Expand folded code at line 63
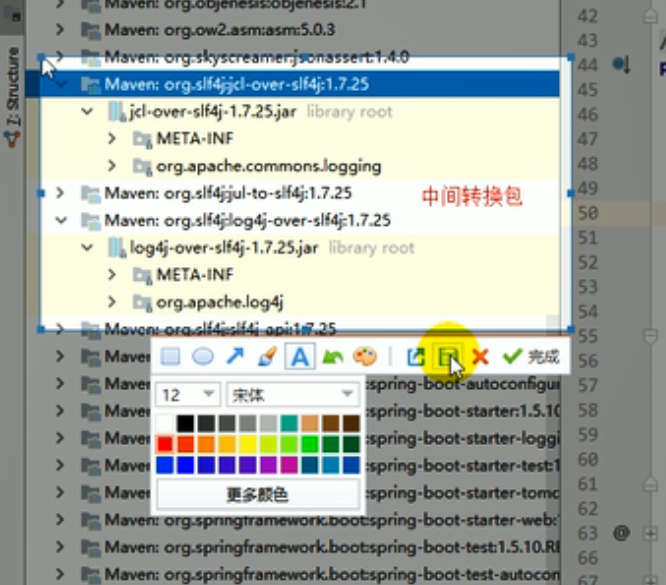 pos(651,533)
